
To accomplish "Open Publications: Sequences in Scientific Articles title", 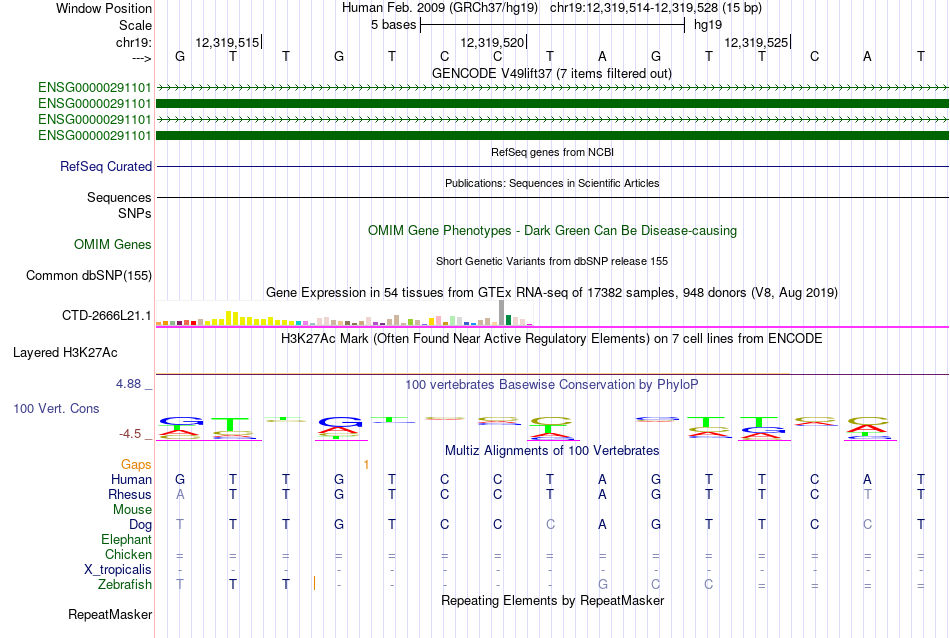I will (x=552, y=183).
